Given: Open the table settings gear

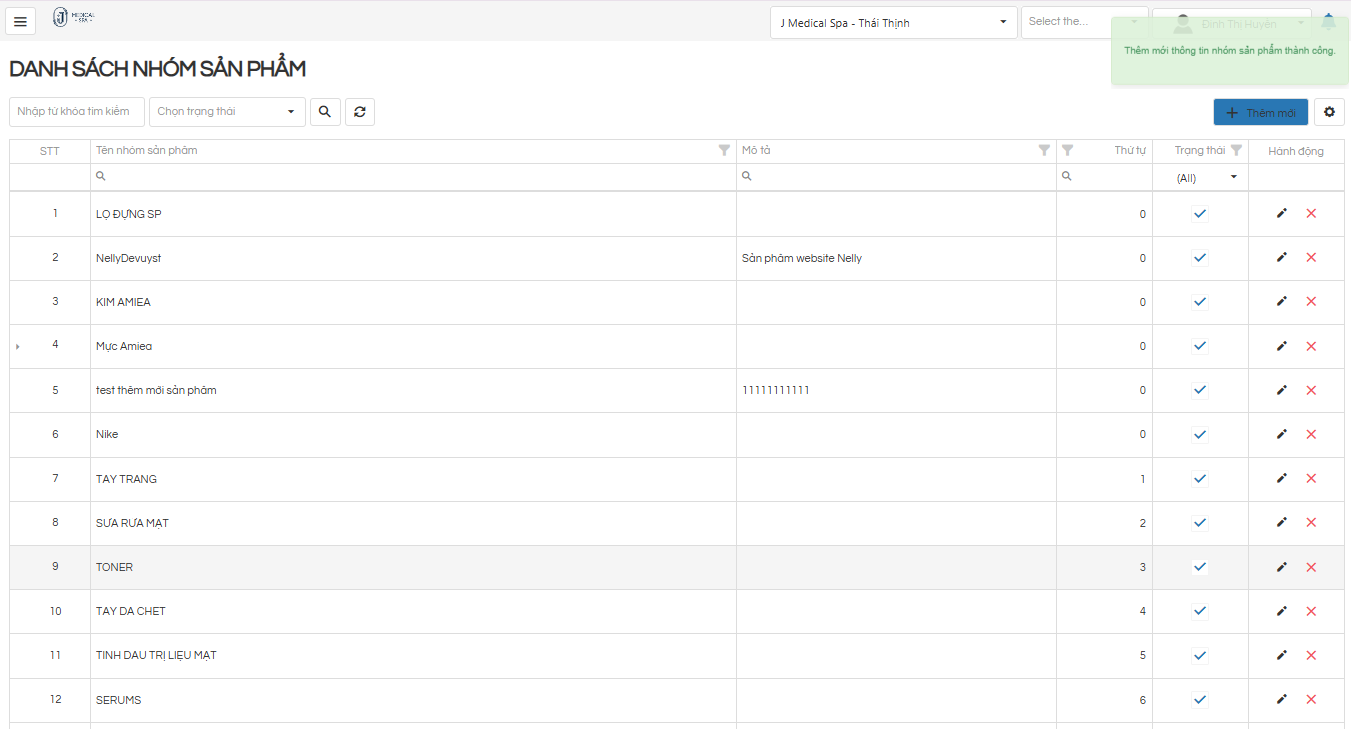Looking at the screenshot, I should tap(1329, 112).
